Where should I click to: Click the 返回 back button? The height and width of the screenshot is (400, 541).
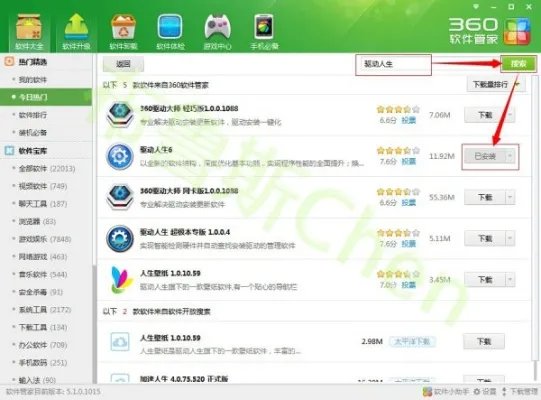(x=123, y=64)
